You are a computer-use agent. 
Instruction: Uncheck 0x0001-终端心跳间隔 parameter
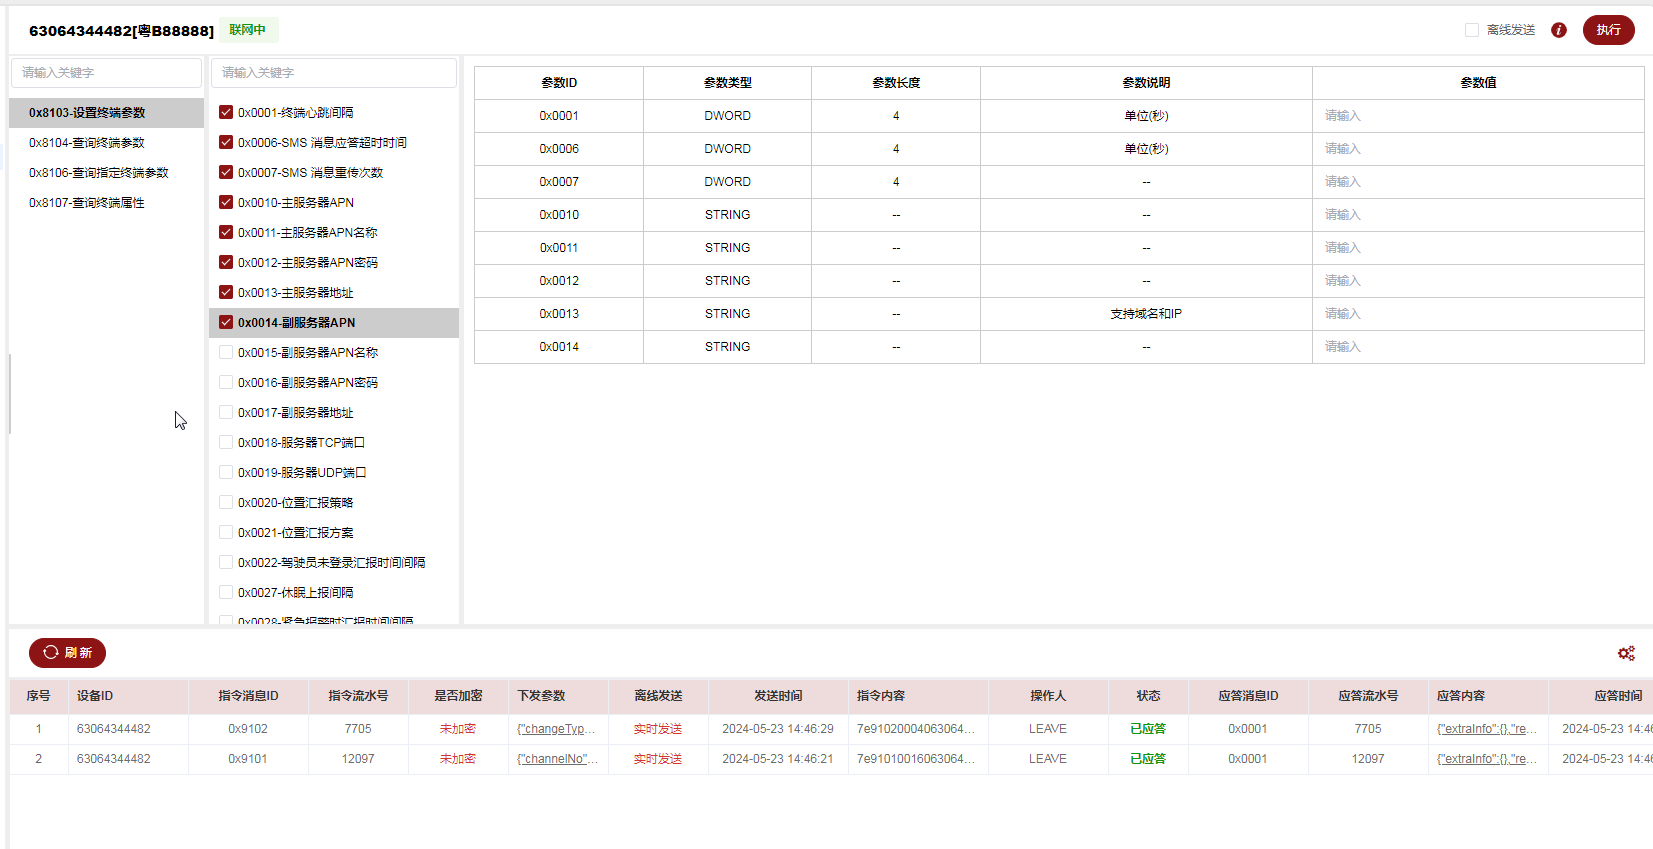[x=226, y=113]
